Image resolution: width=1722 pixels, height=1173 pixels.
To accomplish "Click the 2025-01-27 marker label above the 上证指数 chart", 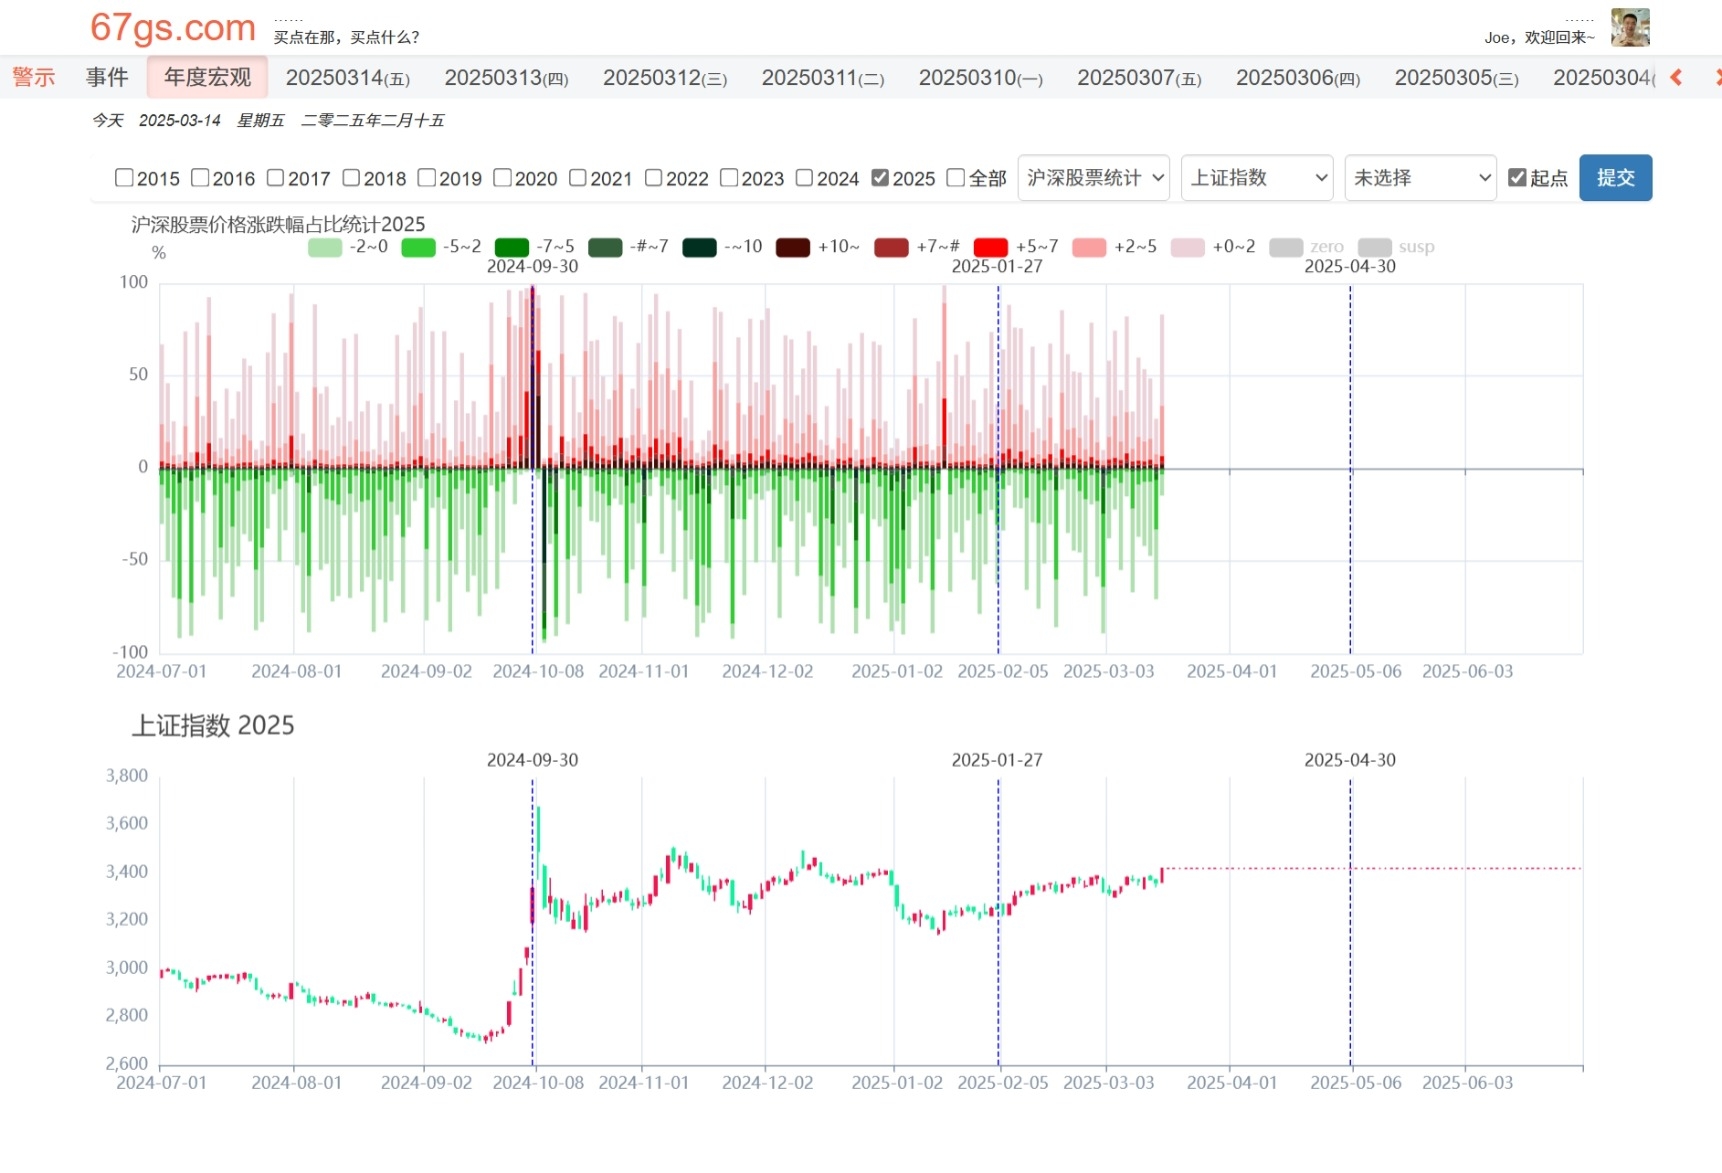I will click(x=997, y=760).
